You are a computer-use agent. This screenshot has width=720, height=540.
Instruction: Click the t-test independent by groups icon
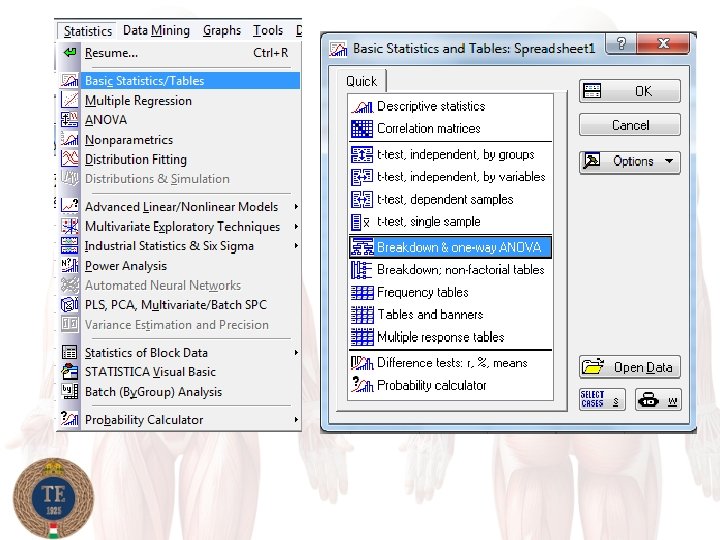(x=362, y=154)
